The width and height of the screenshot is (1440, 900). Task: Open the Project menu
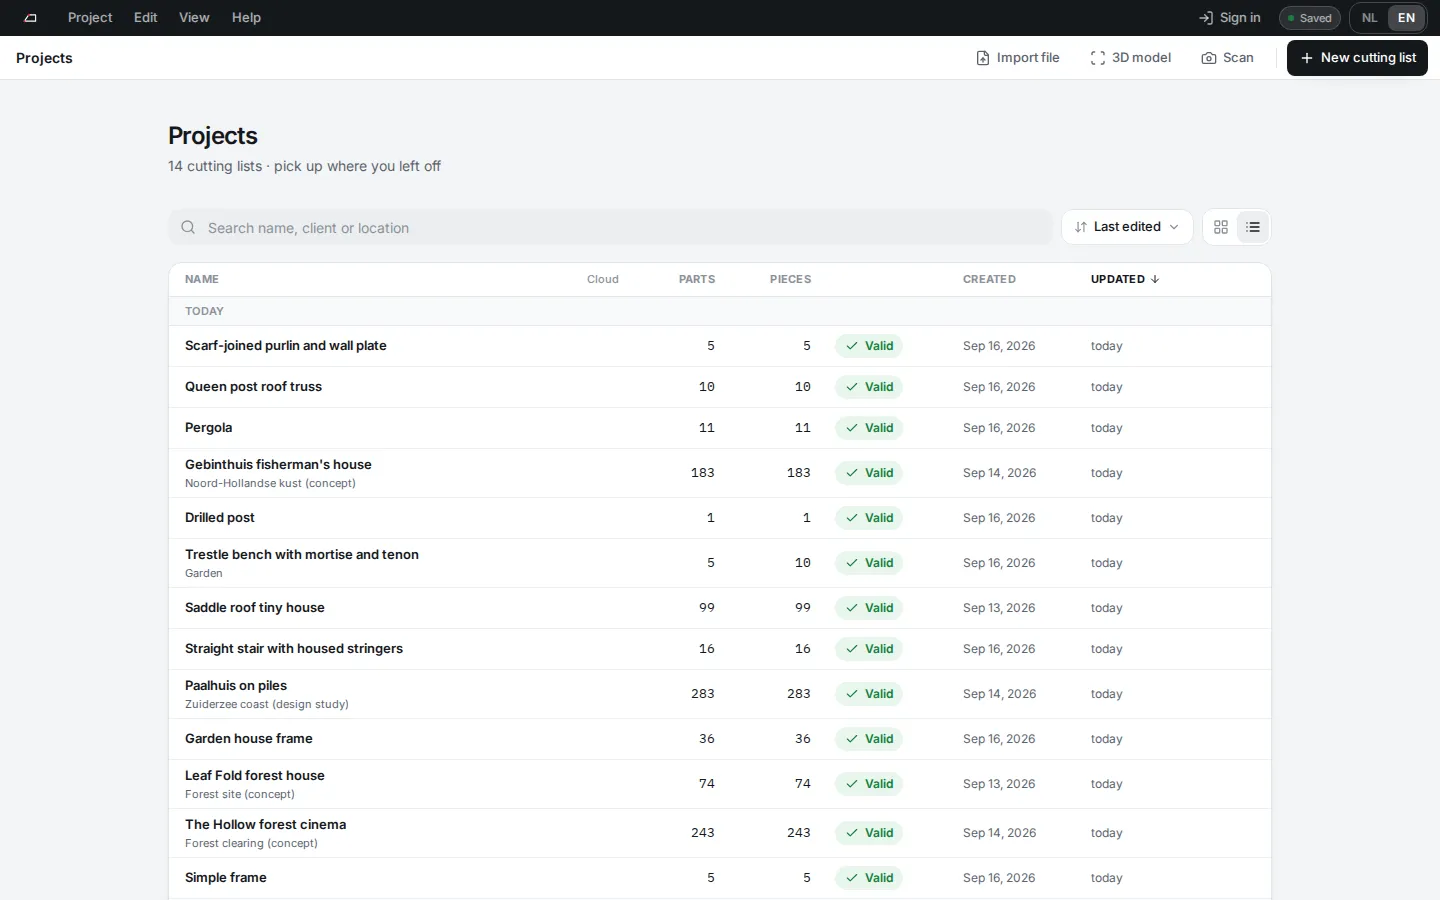(x=90, y=18)
